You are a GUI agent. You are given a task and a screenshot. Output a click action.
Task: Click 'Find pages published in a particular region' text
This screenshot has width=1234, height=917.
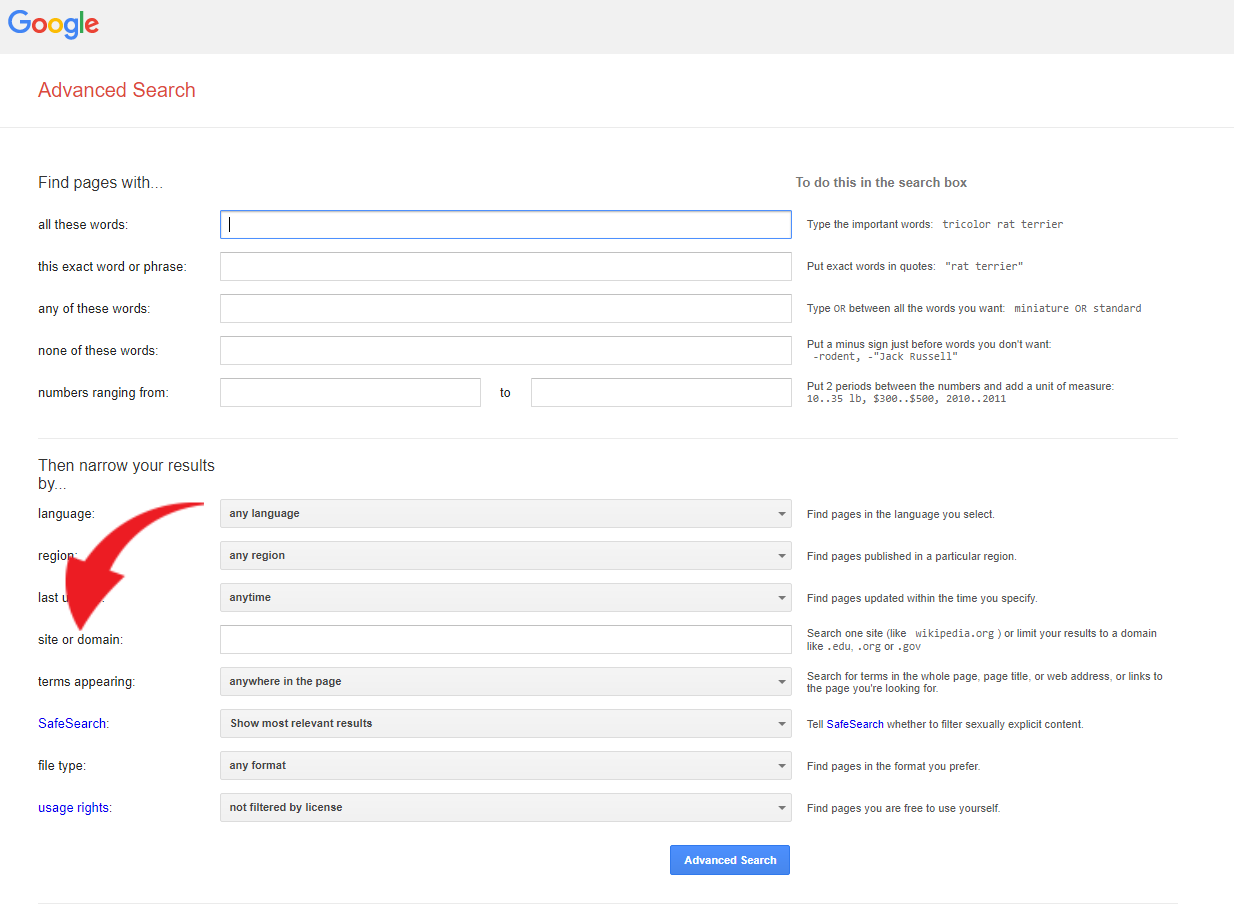tap(912, 556)
